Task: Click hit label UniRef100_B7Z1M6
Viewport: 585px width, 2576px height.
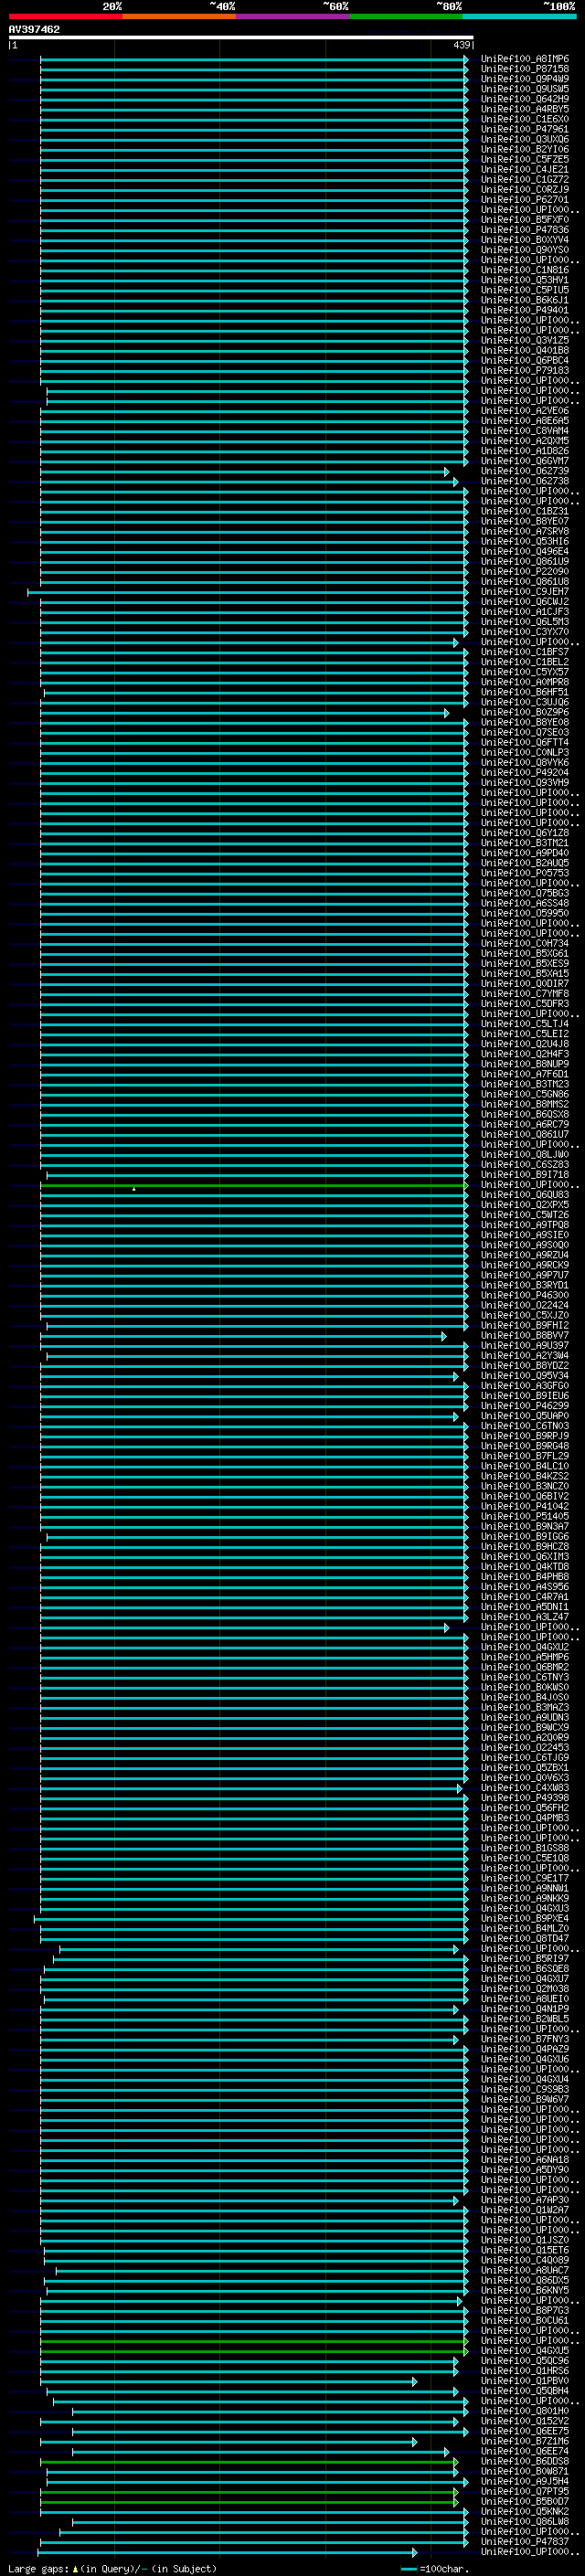Action: (x=524, y=2441)
